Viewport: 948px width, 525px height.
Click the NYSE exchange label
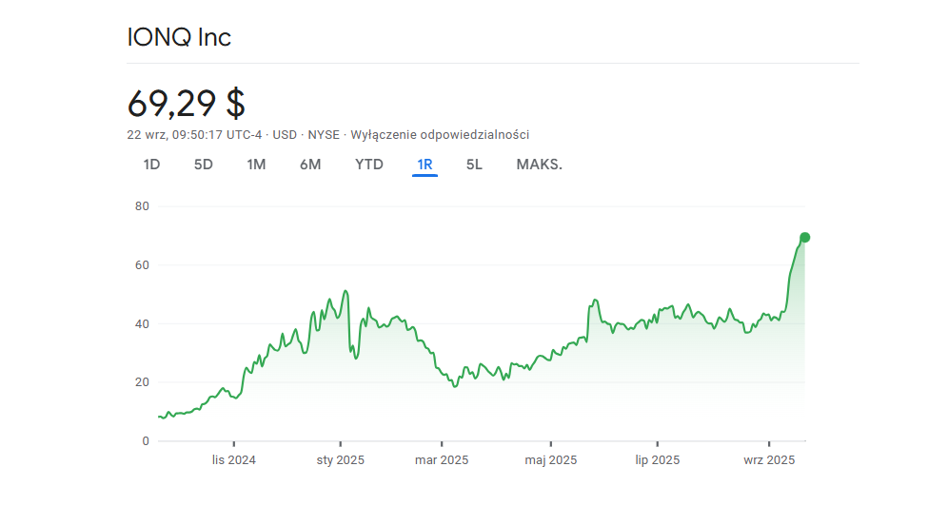(323, 135)
